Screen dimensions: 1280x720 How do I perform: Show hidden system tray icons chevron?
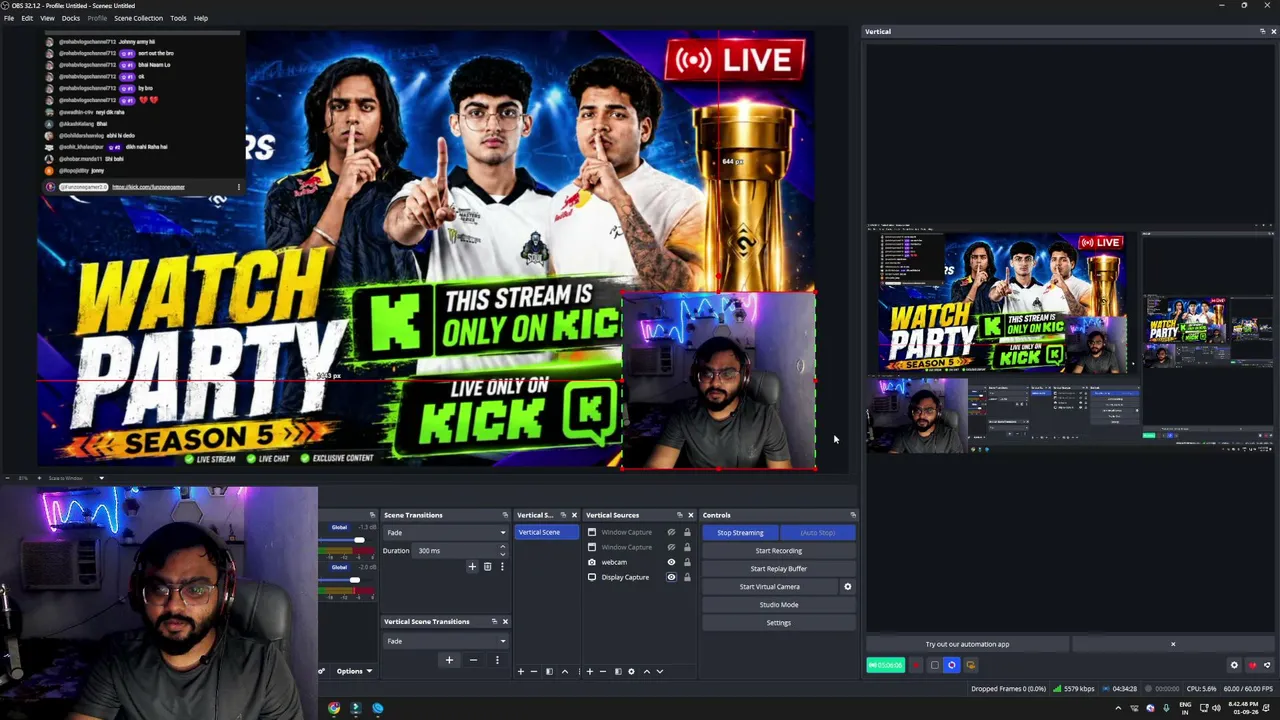point(1118,708)
